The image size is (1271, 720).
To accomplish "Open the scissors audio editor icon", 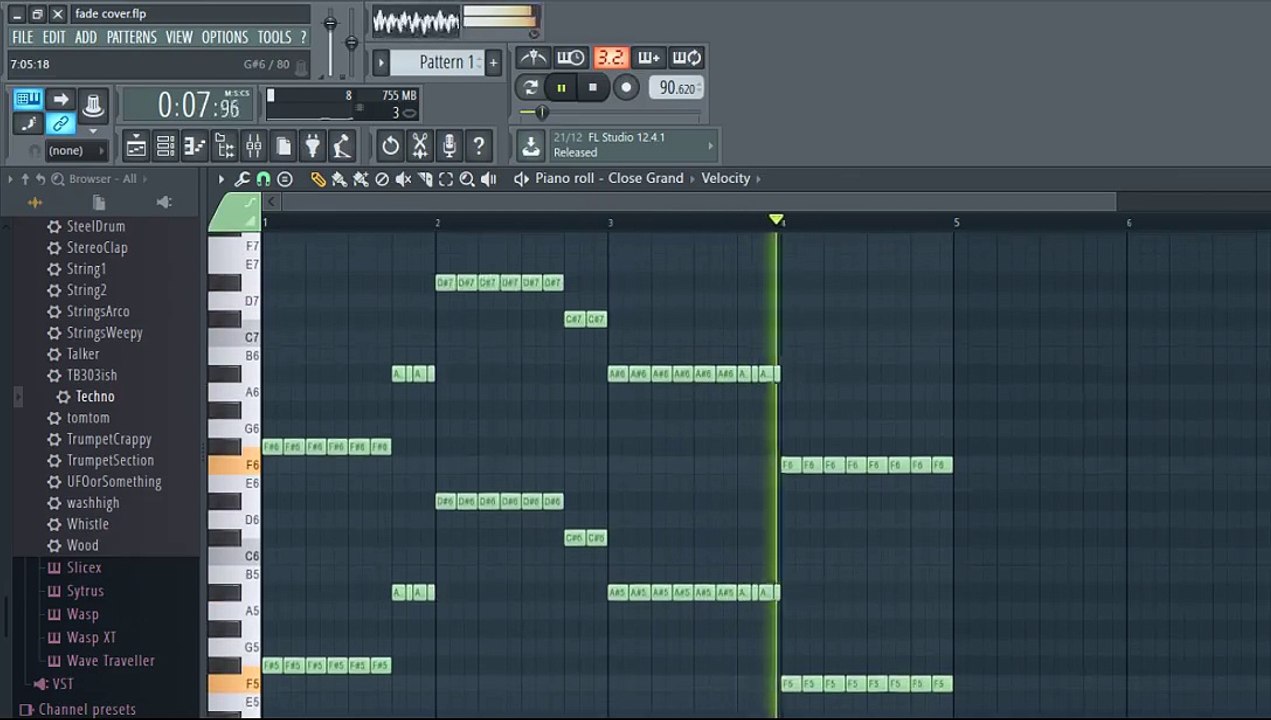I will pos(420,146).
